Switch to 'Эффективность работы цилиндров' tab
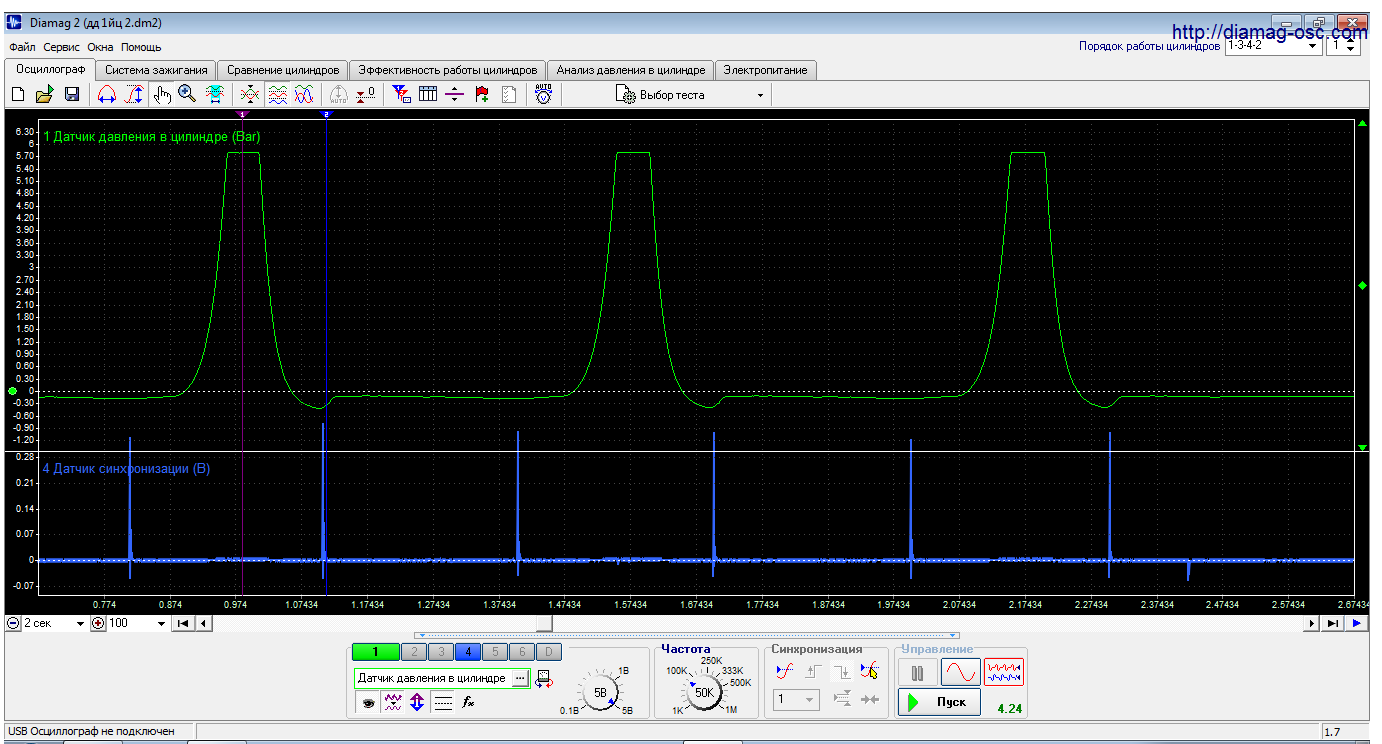Screen dimensions: 1382x744 pyautogui.click(x=448, y=70)
